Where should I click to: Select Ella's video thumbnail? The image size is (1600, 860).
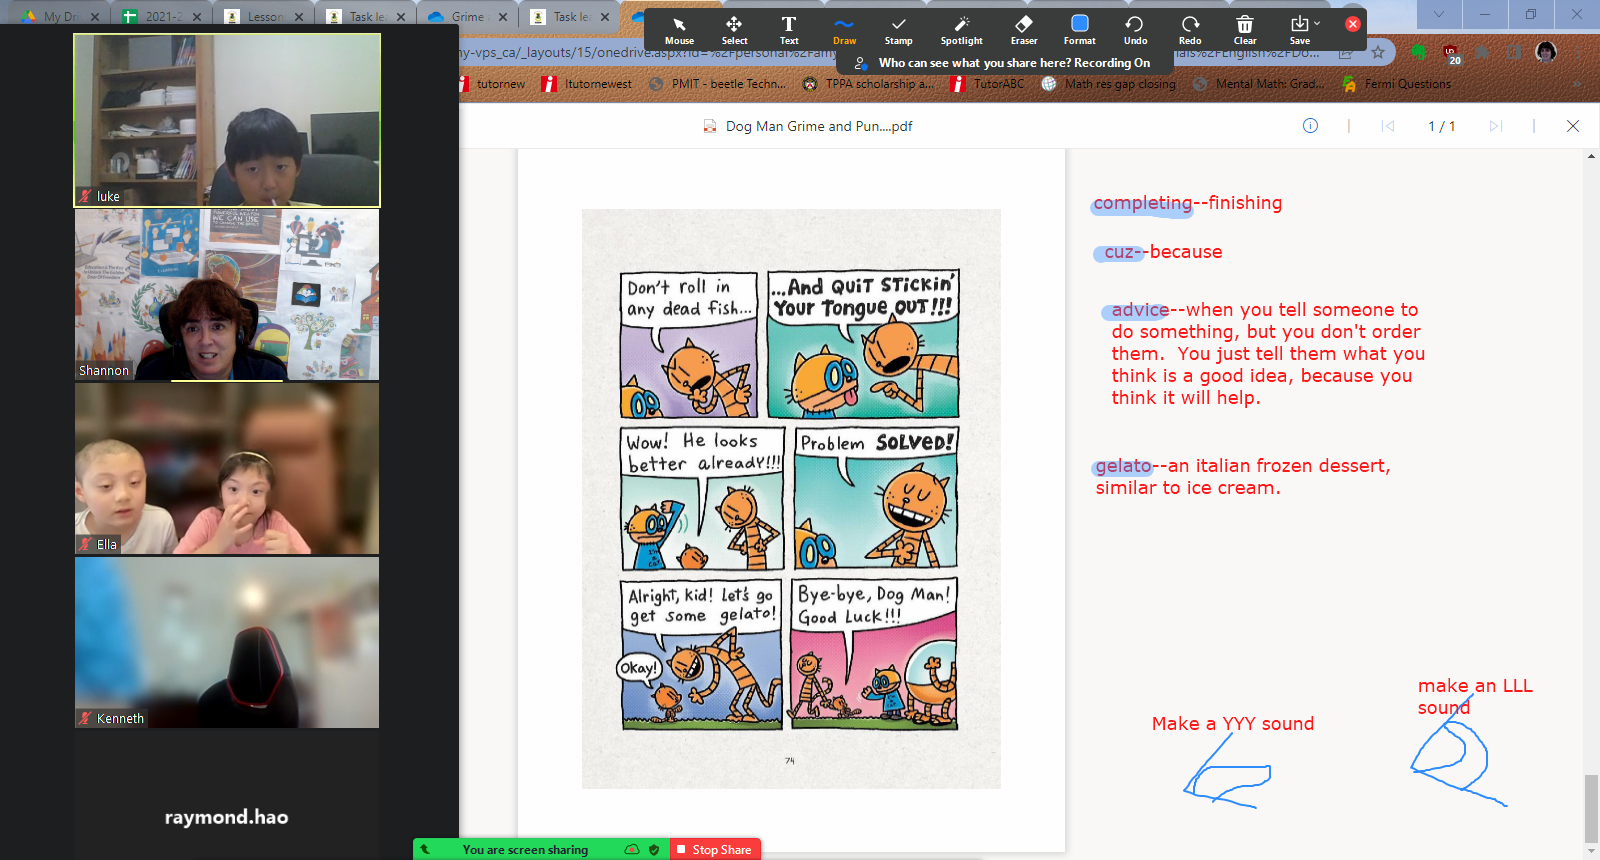coord(227,469)
